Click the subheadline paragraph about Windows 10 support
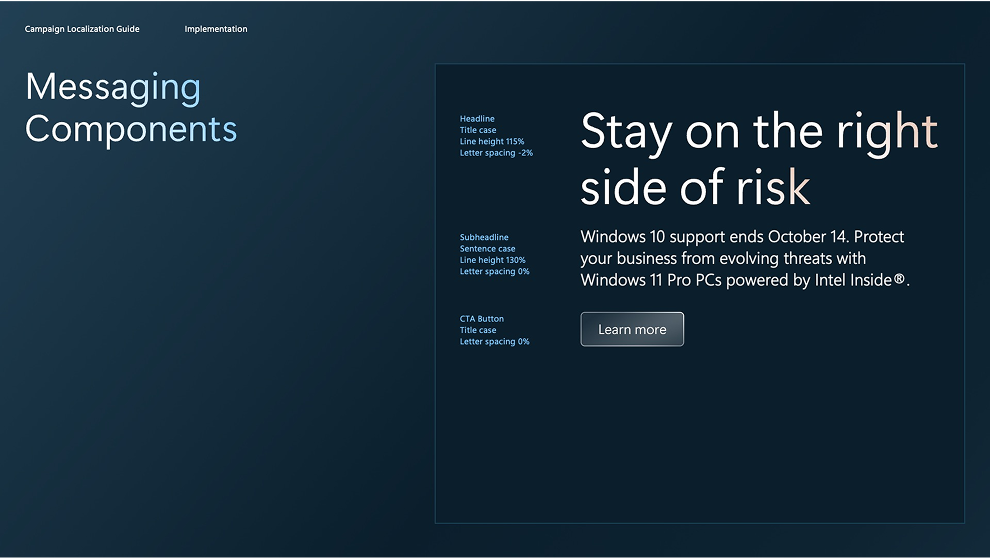990x558 pixels. (x=745, y=258)
